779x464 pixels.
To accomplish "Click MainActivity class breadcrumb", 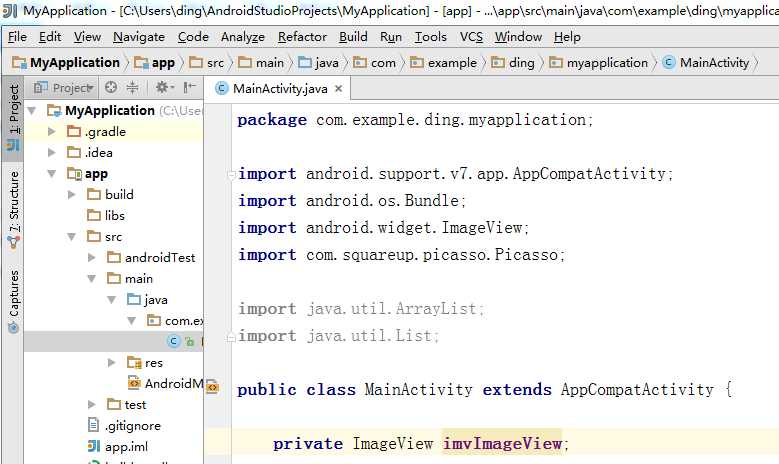I will coord(706,63).
